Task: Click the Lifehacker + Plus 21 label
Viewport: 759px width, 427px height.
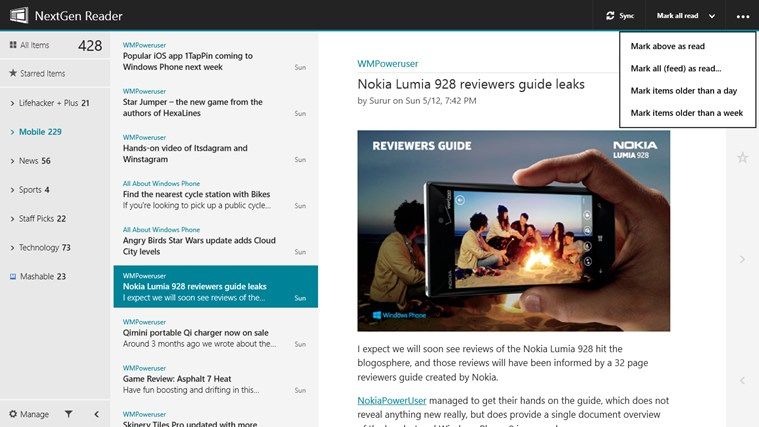Action: pyautogui.click(x=54, y=103)
